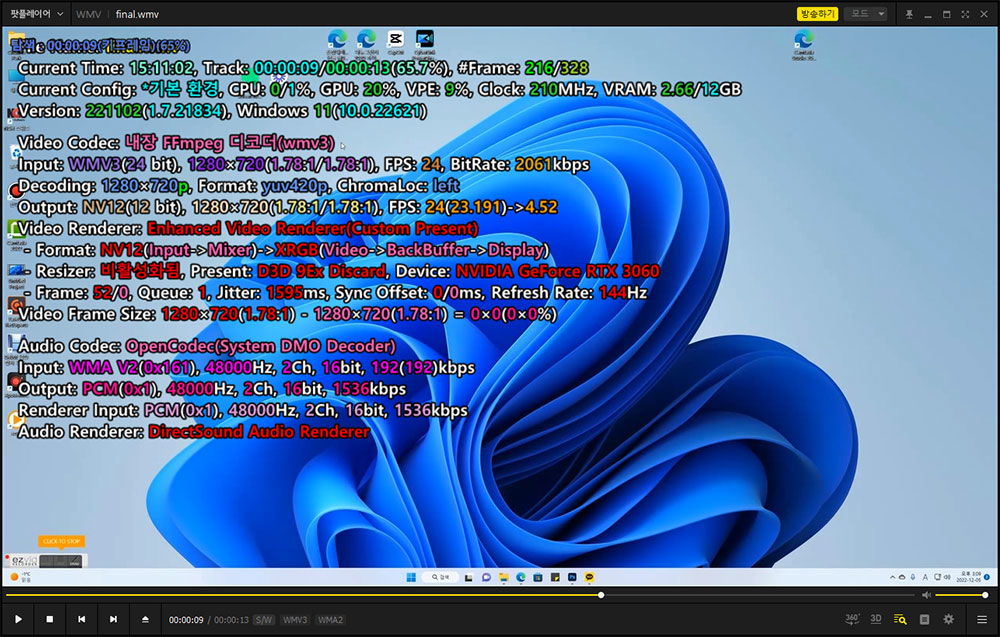Open the hamburger menu in control bar
Viewport: 1000px width, 637px height.
pyautogui.click(x=982, y=619)
